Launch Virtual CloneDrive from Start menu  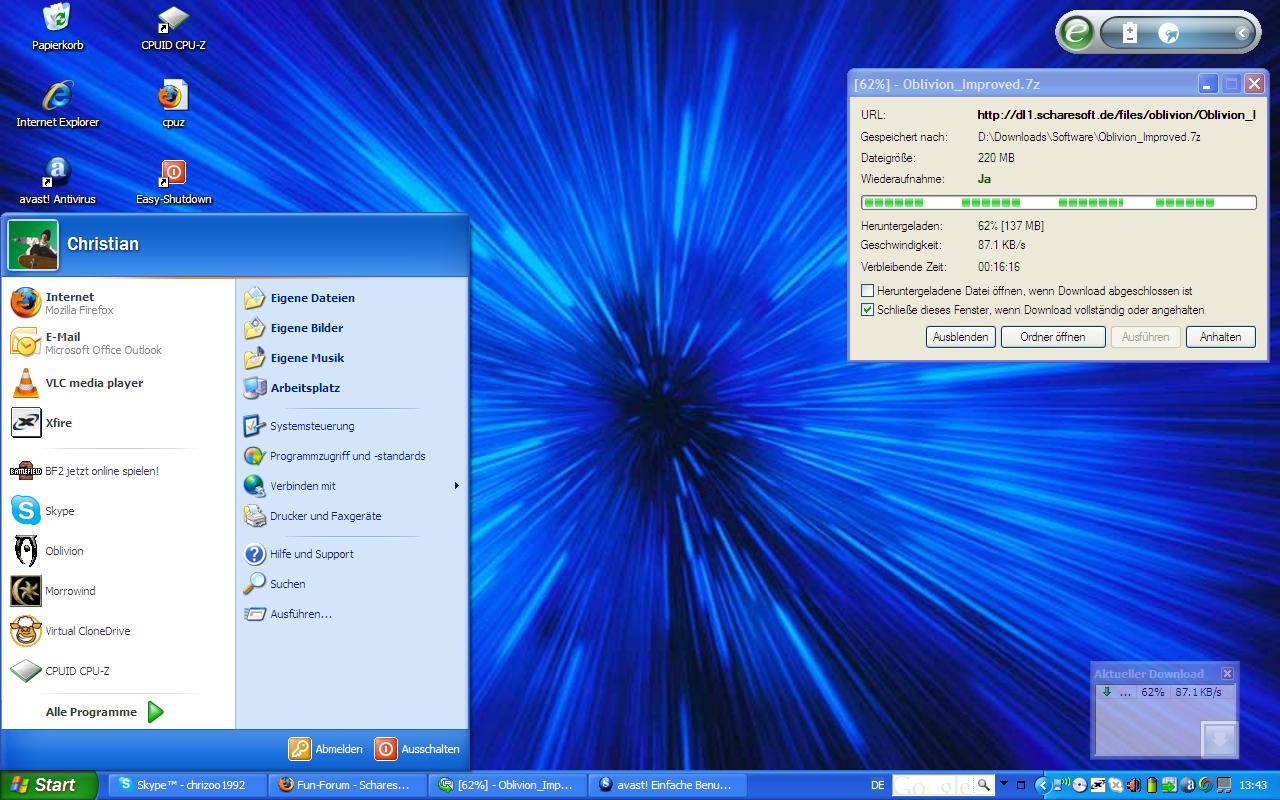pos(87,631)
